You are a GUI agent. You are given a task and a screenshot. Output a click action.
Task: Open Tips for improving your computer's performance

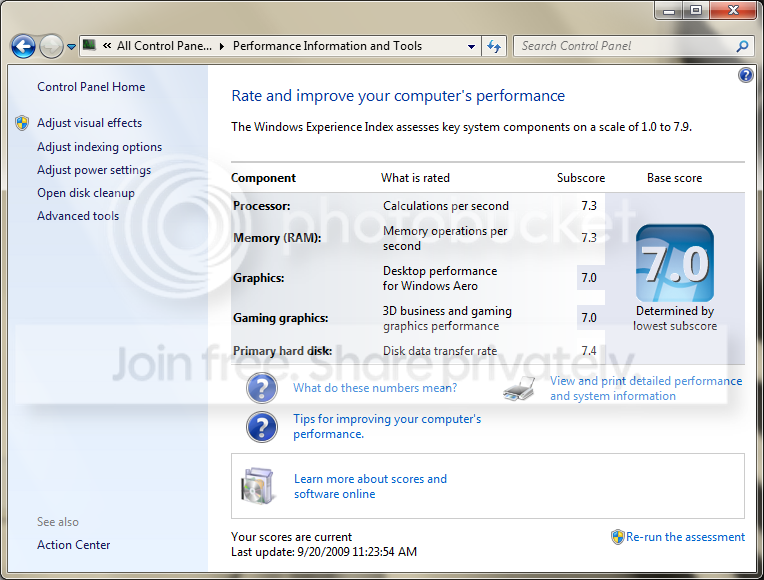pyautogui.click(x=387, y=426)
